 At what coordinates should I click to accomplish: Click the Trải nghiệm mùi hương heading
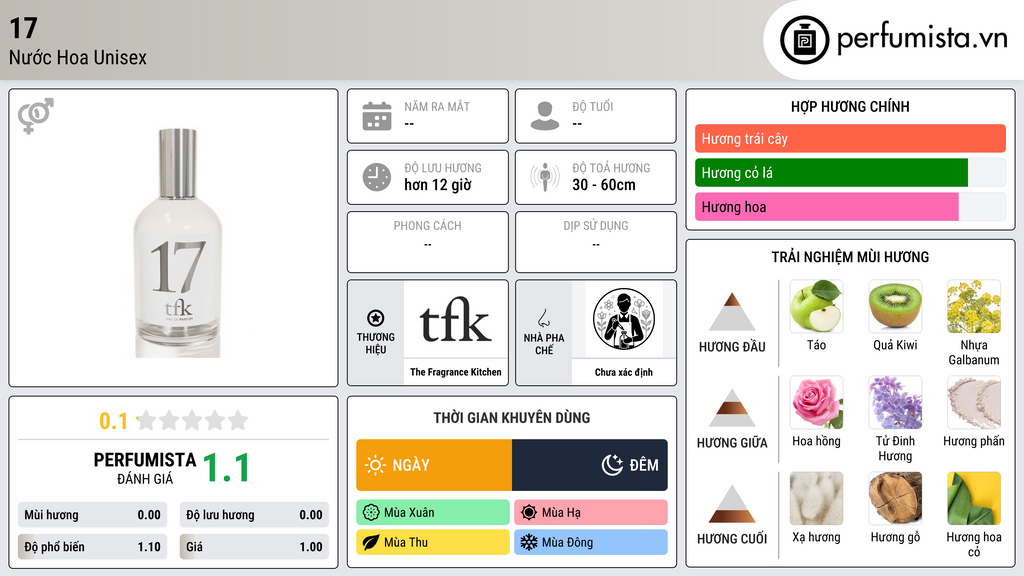click(850, 257)
